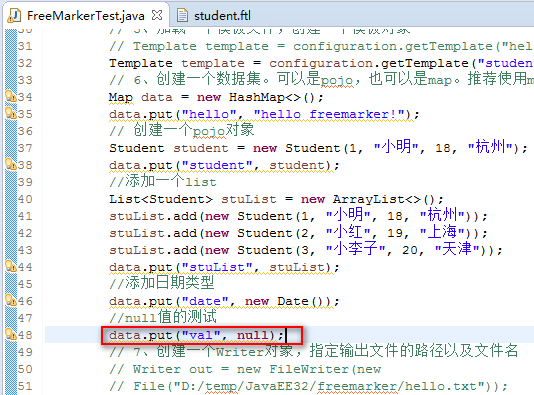
Task: Click line number 33 in the gutter
Action: click(25, 80)
